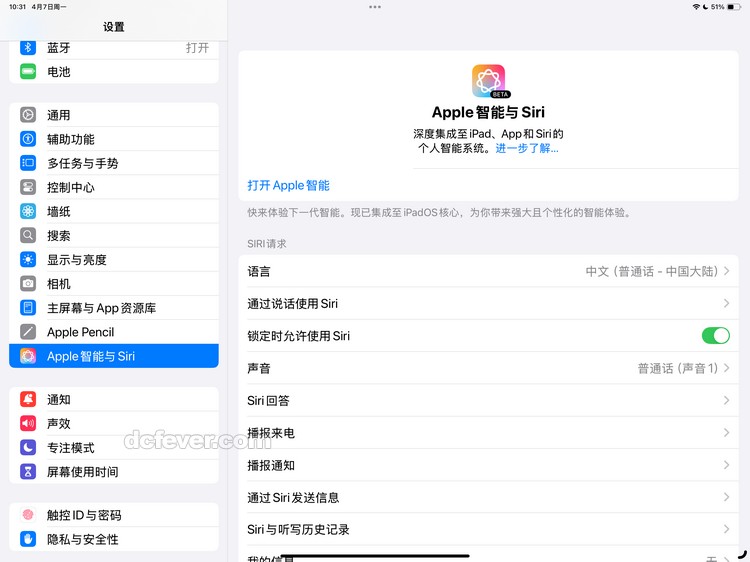Image resolution: width=750 pixels, height=562 pixels.
Task: Open 屏幕使用时间 settings
Action: (114, 472)
